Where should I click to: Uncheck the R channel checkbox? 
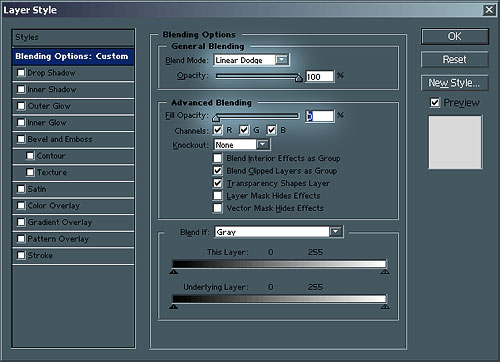click(x=218, y=130)
